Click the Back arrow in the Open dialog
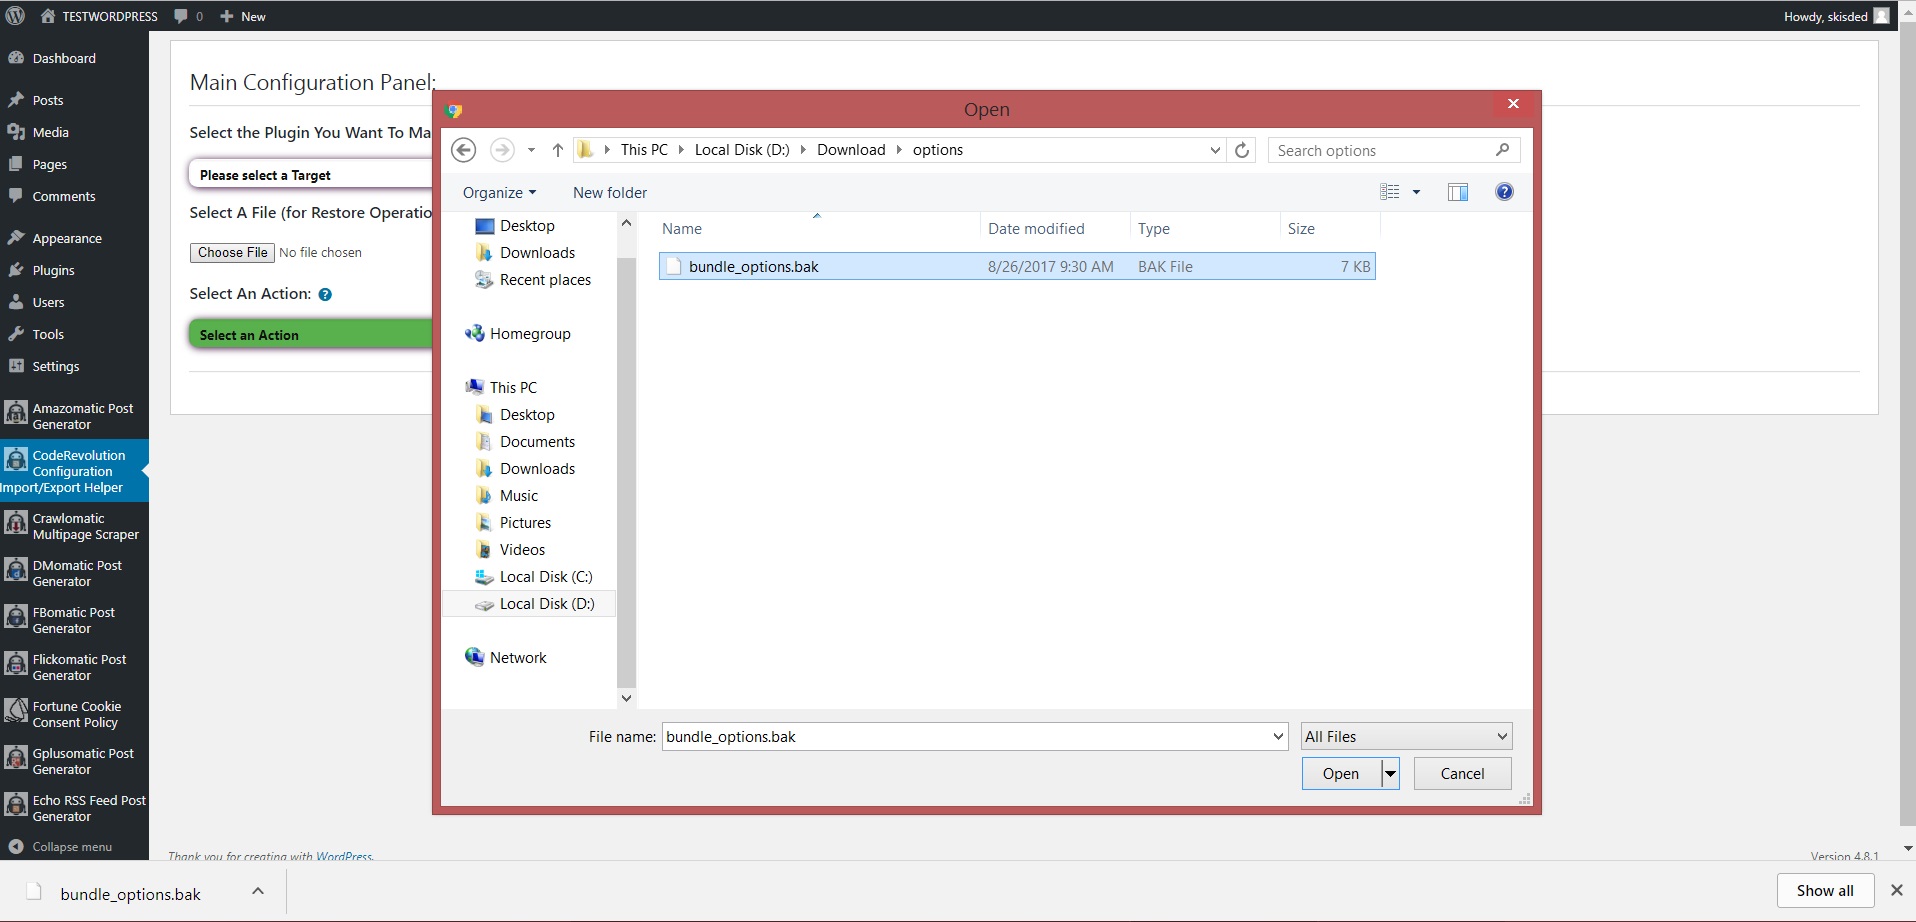 pyautogui.click(x=463, y=150)
